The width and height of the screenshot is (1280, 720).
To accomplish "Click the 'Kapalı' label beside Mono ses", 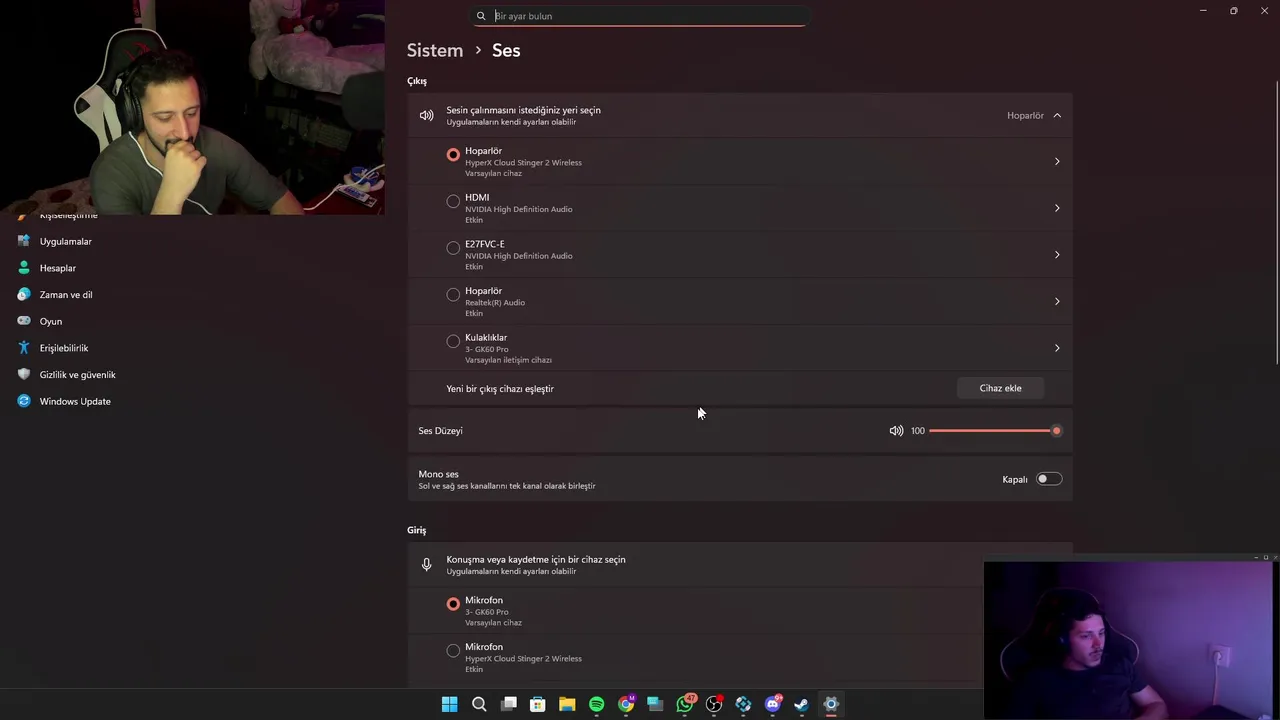I will (x=1015, y=480).
